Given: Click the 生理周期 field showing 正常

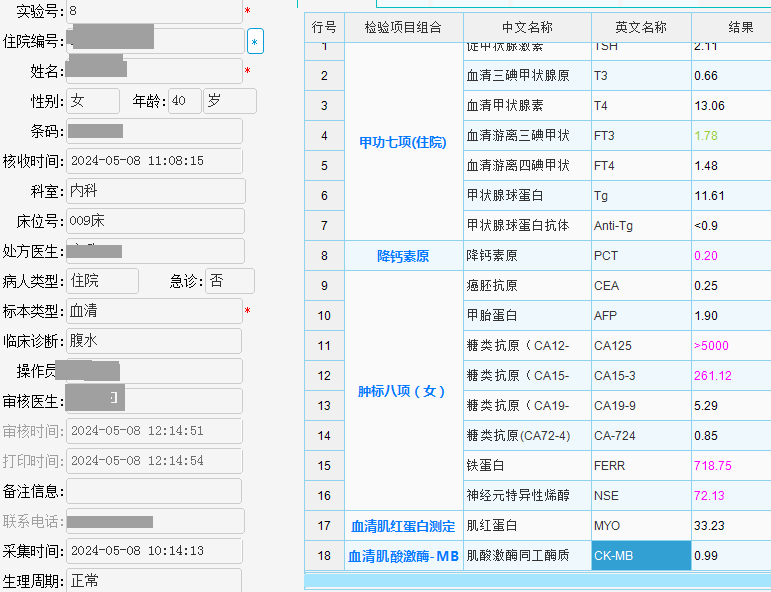Looking at the screenshot, I should click(x=154, y=580).
